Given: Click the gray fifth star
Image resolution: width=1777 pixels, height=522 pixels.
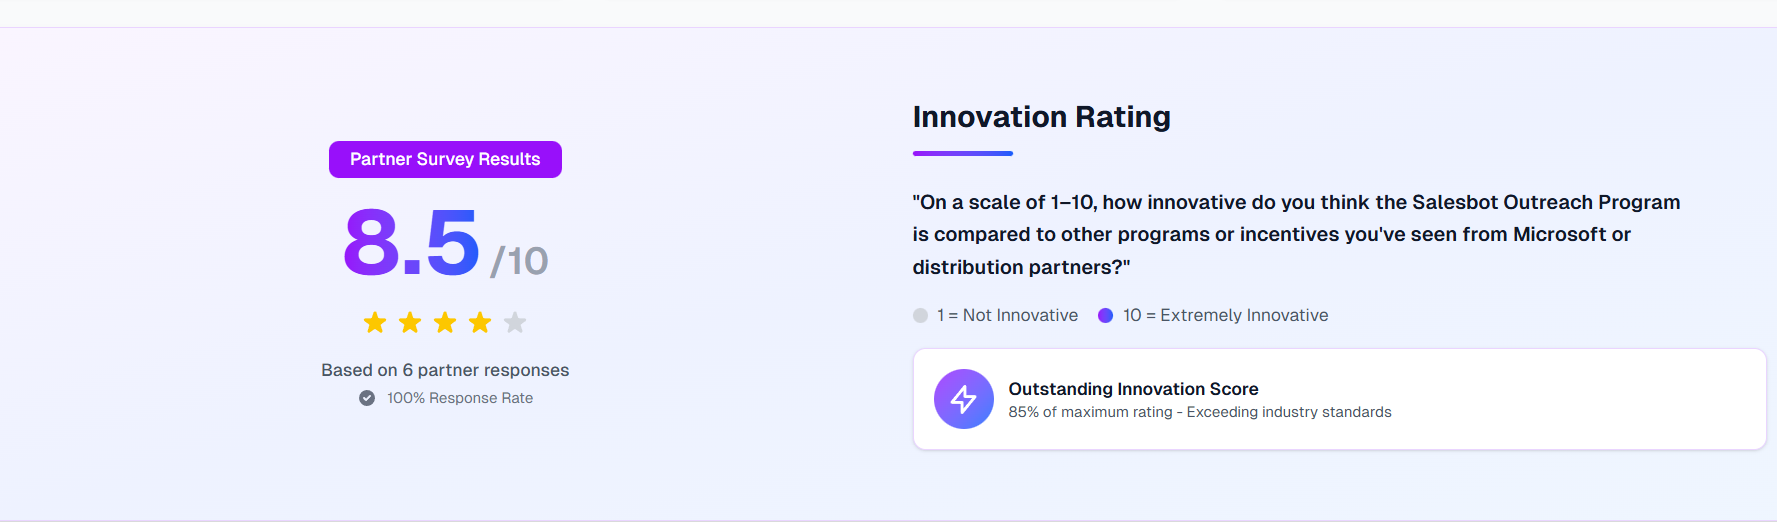Looking at the screenshot, I should point(515,322).
